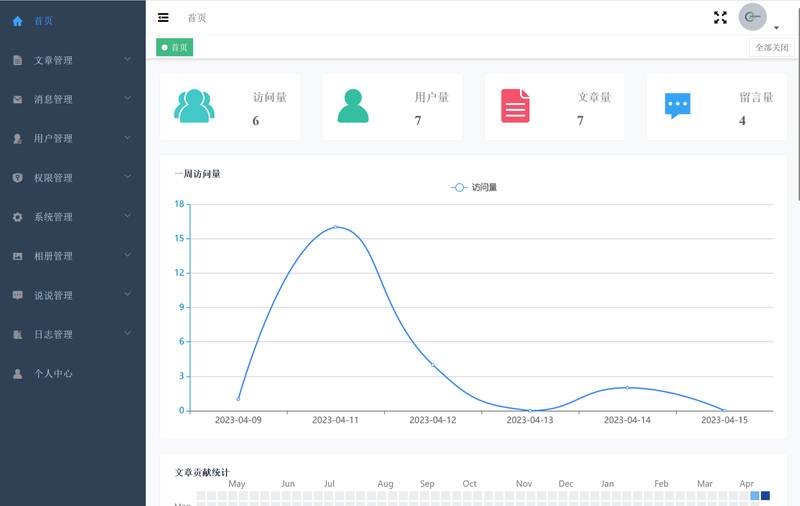The height and width of the screenshot is (506, 800).
Task: Expand the 相册管理 menu chevron
Action: 128,255
